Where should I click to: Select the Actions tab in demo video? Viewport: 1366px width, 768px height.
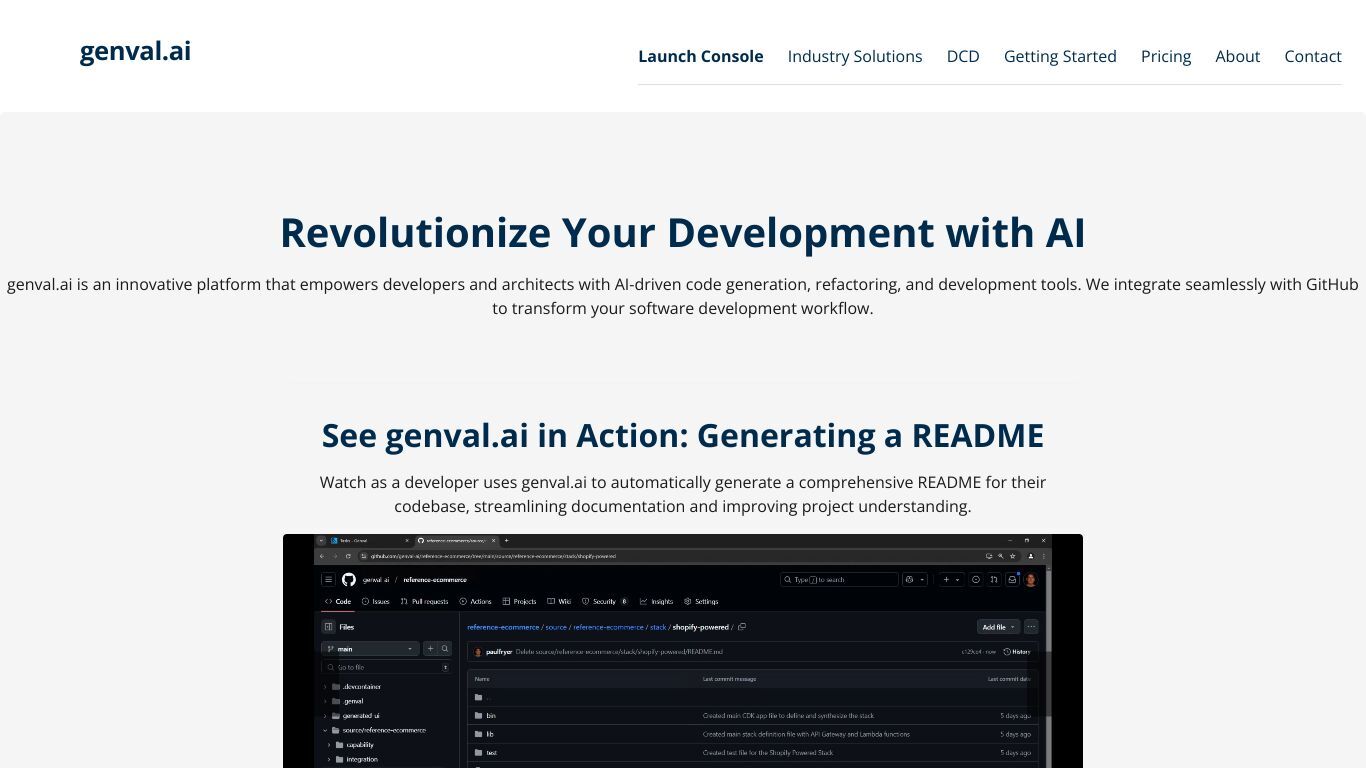click(475, 602)
